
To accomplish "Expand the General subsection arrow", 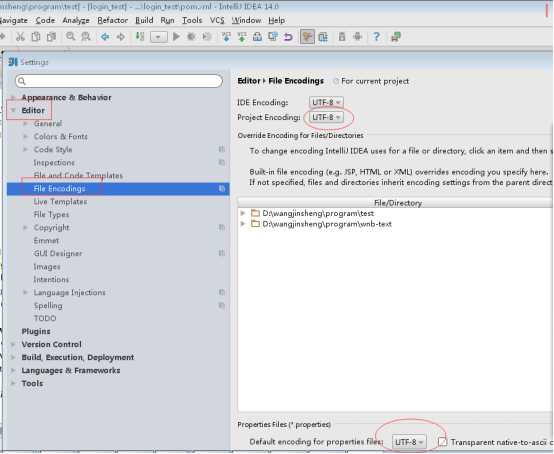I will pyautogui.click(x=25, y=124).
